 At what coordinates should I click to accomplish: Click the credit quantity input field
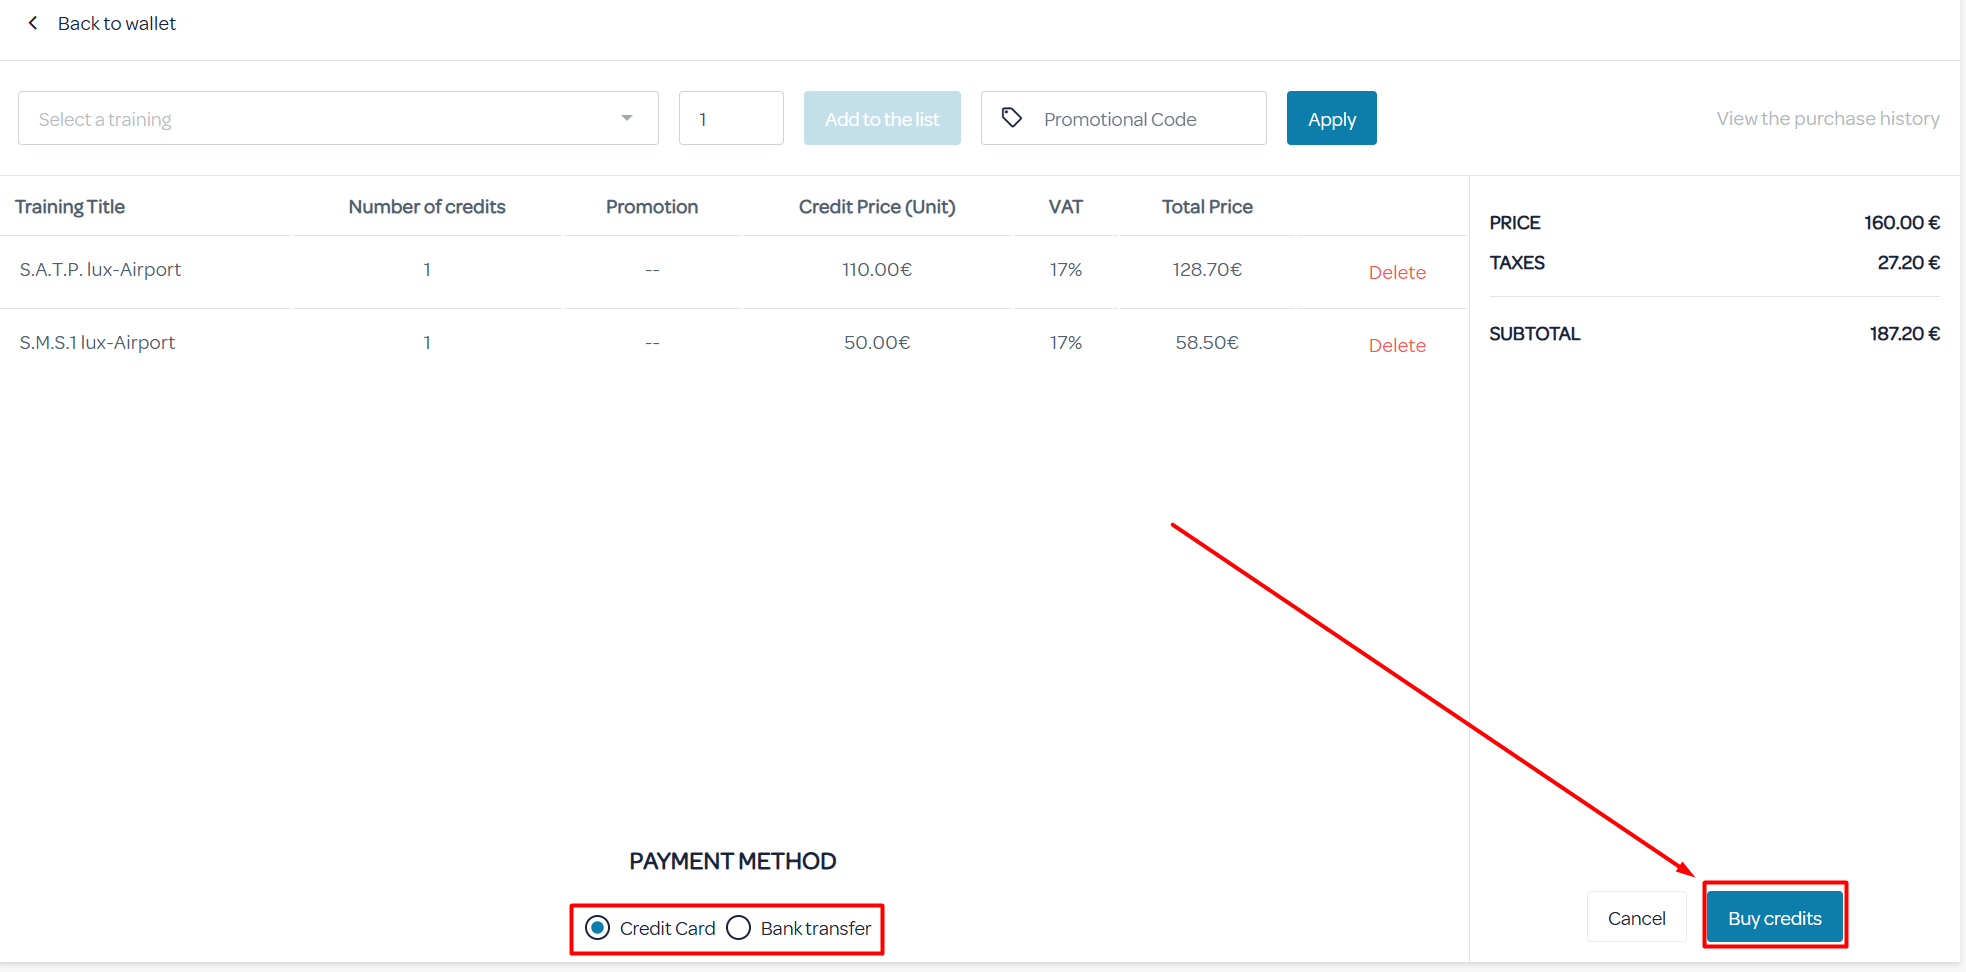[731, 119]
